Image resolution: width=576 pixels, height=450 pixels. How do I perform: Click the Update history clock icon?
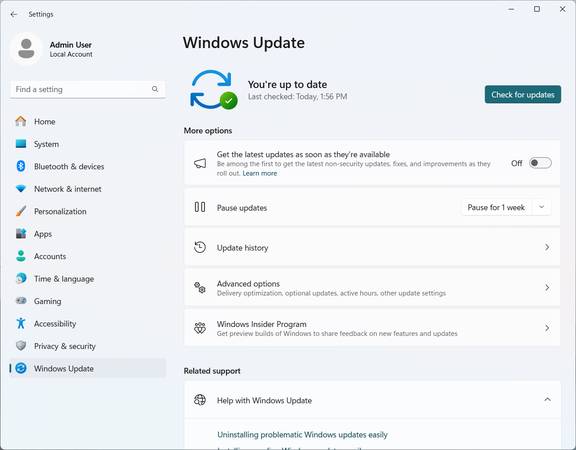tap(200, 248)
